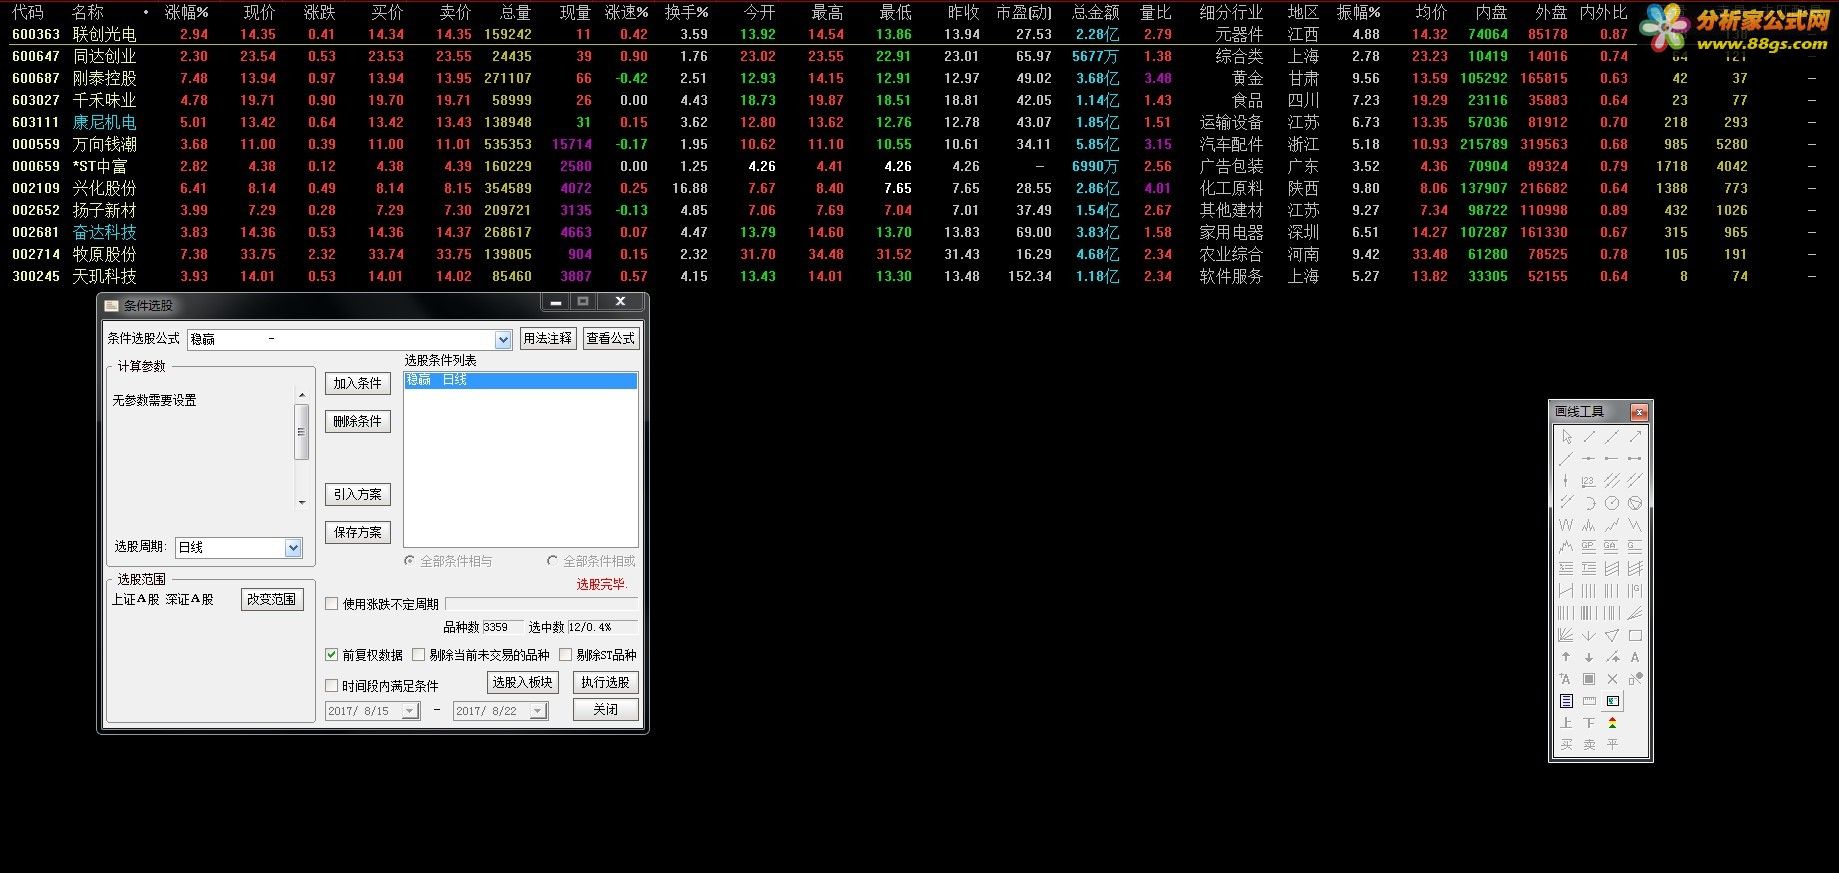Image resolution: width=1839 pixels, height=873 pixels.
Task: Click the 计算参数 scrollbar thumb
Action: pyautogui.click(x=302, y=432)
